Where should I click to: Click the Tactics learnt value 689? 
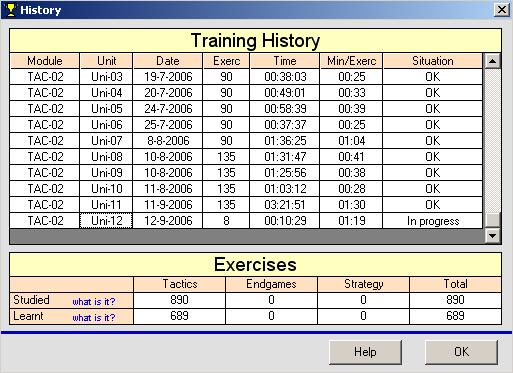179,316
